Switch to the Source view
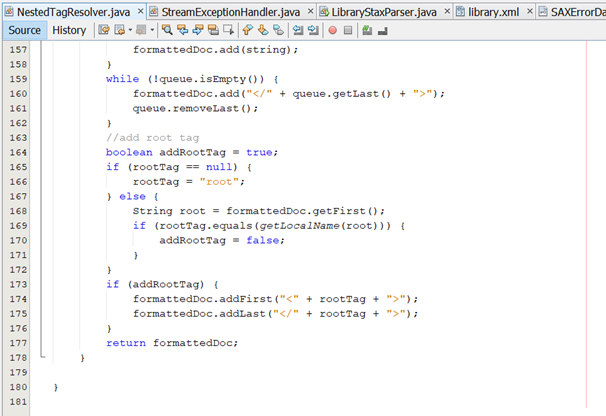This screenshot has height=416, width=606. 24,30
